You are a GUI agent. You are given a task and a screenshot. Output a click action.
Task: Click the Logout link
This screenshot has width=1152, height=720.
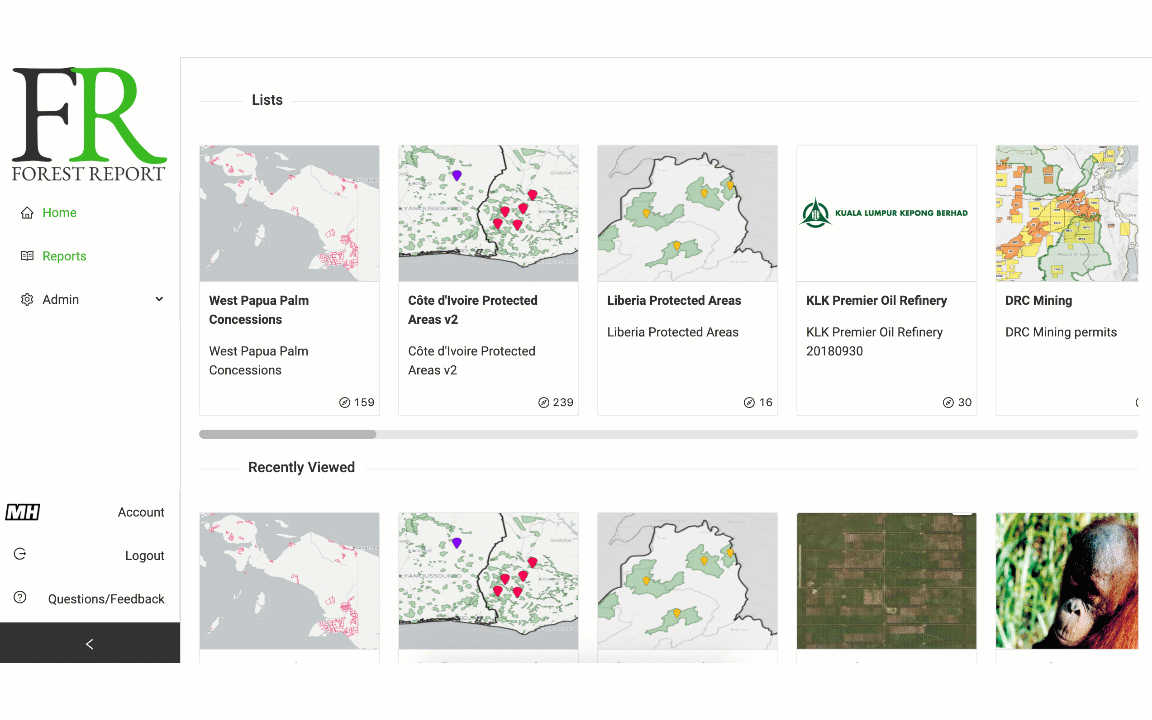[145, 555]
